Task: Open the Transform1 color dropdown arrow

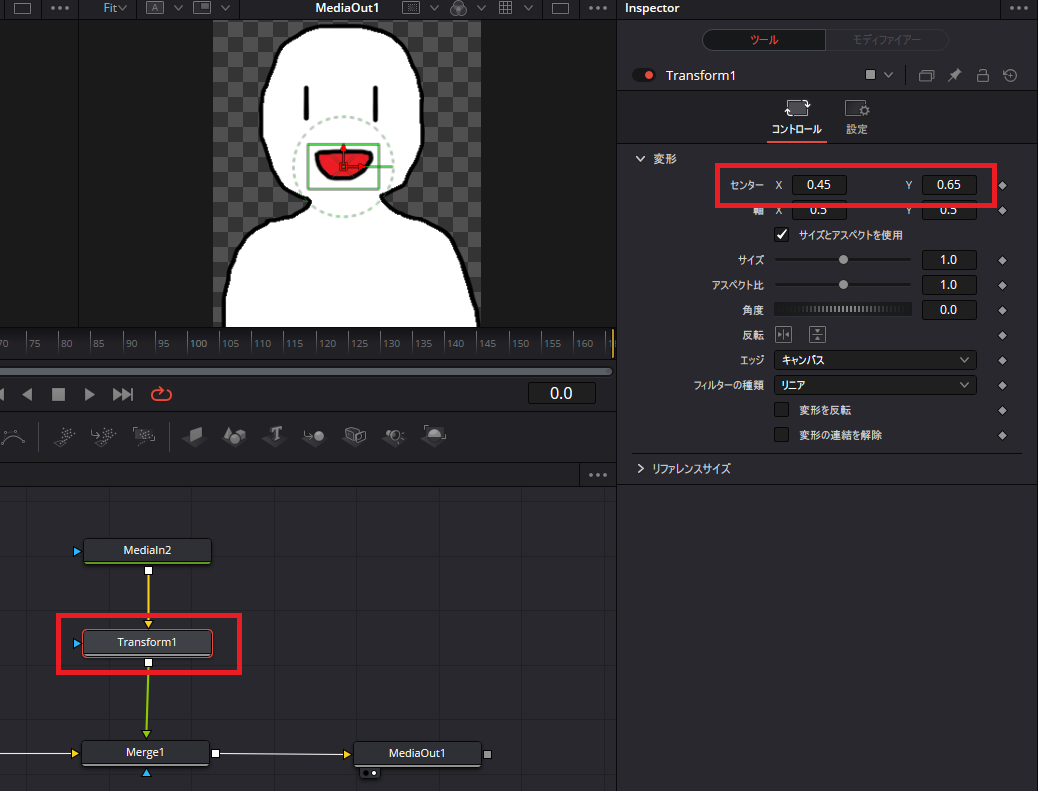Action: 888,75
